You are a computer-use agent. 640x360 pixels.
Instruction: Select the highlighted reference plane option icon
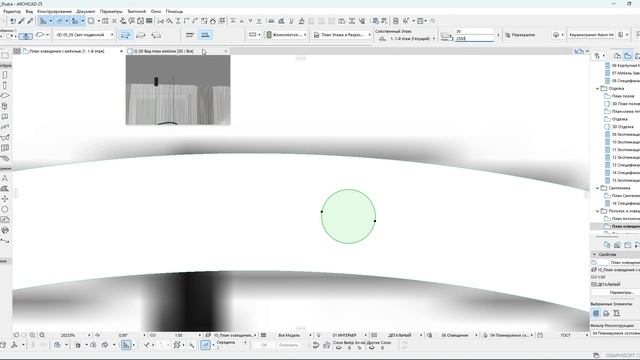click(x=205, y=35)
